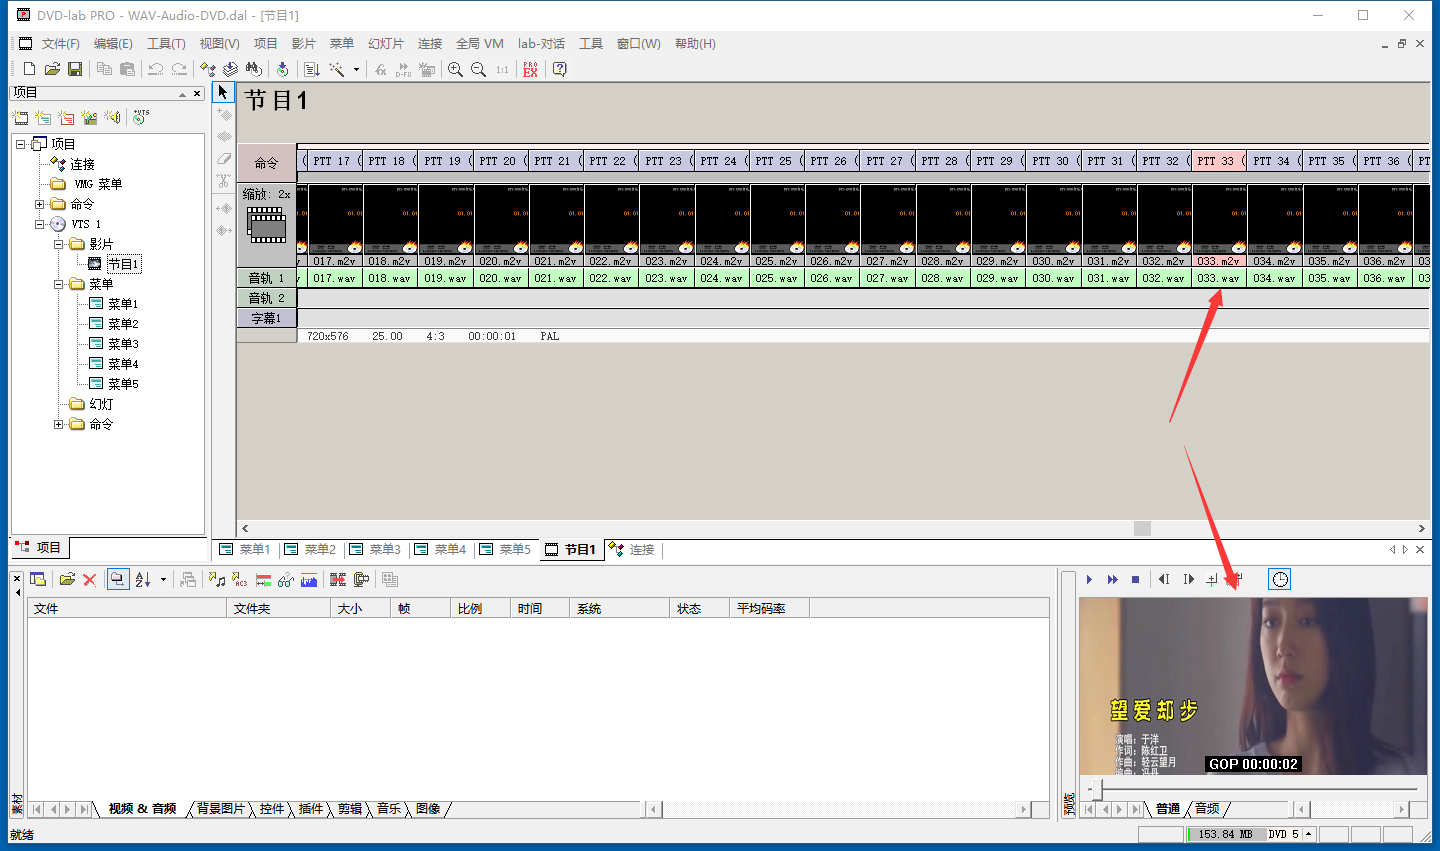Collapse the root 项目 tree node
This screenshot has width=1440, height=851.
(20, 144)
